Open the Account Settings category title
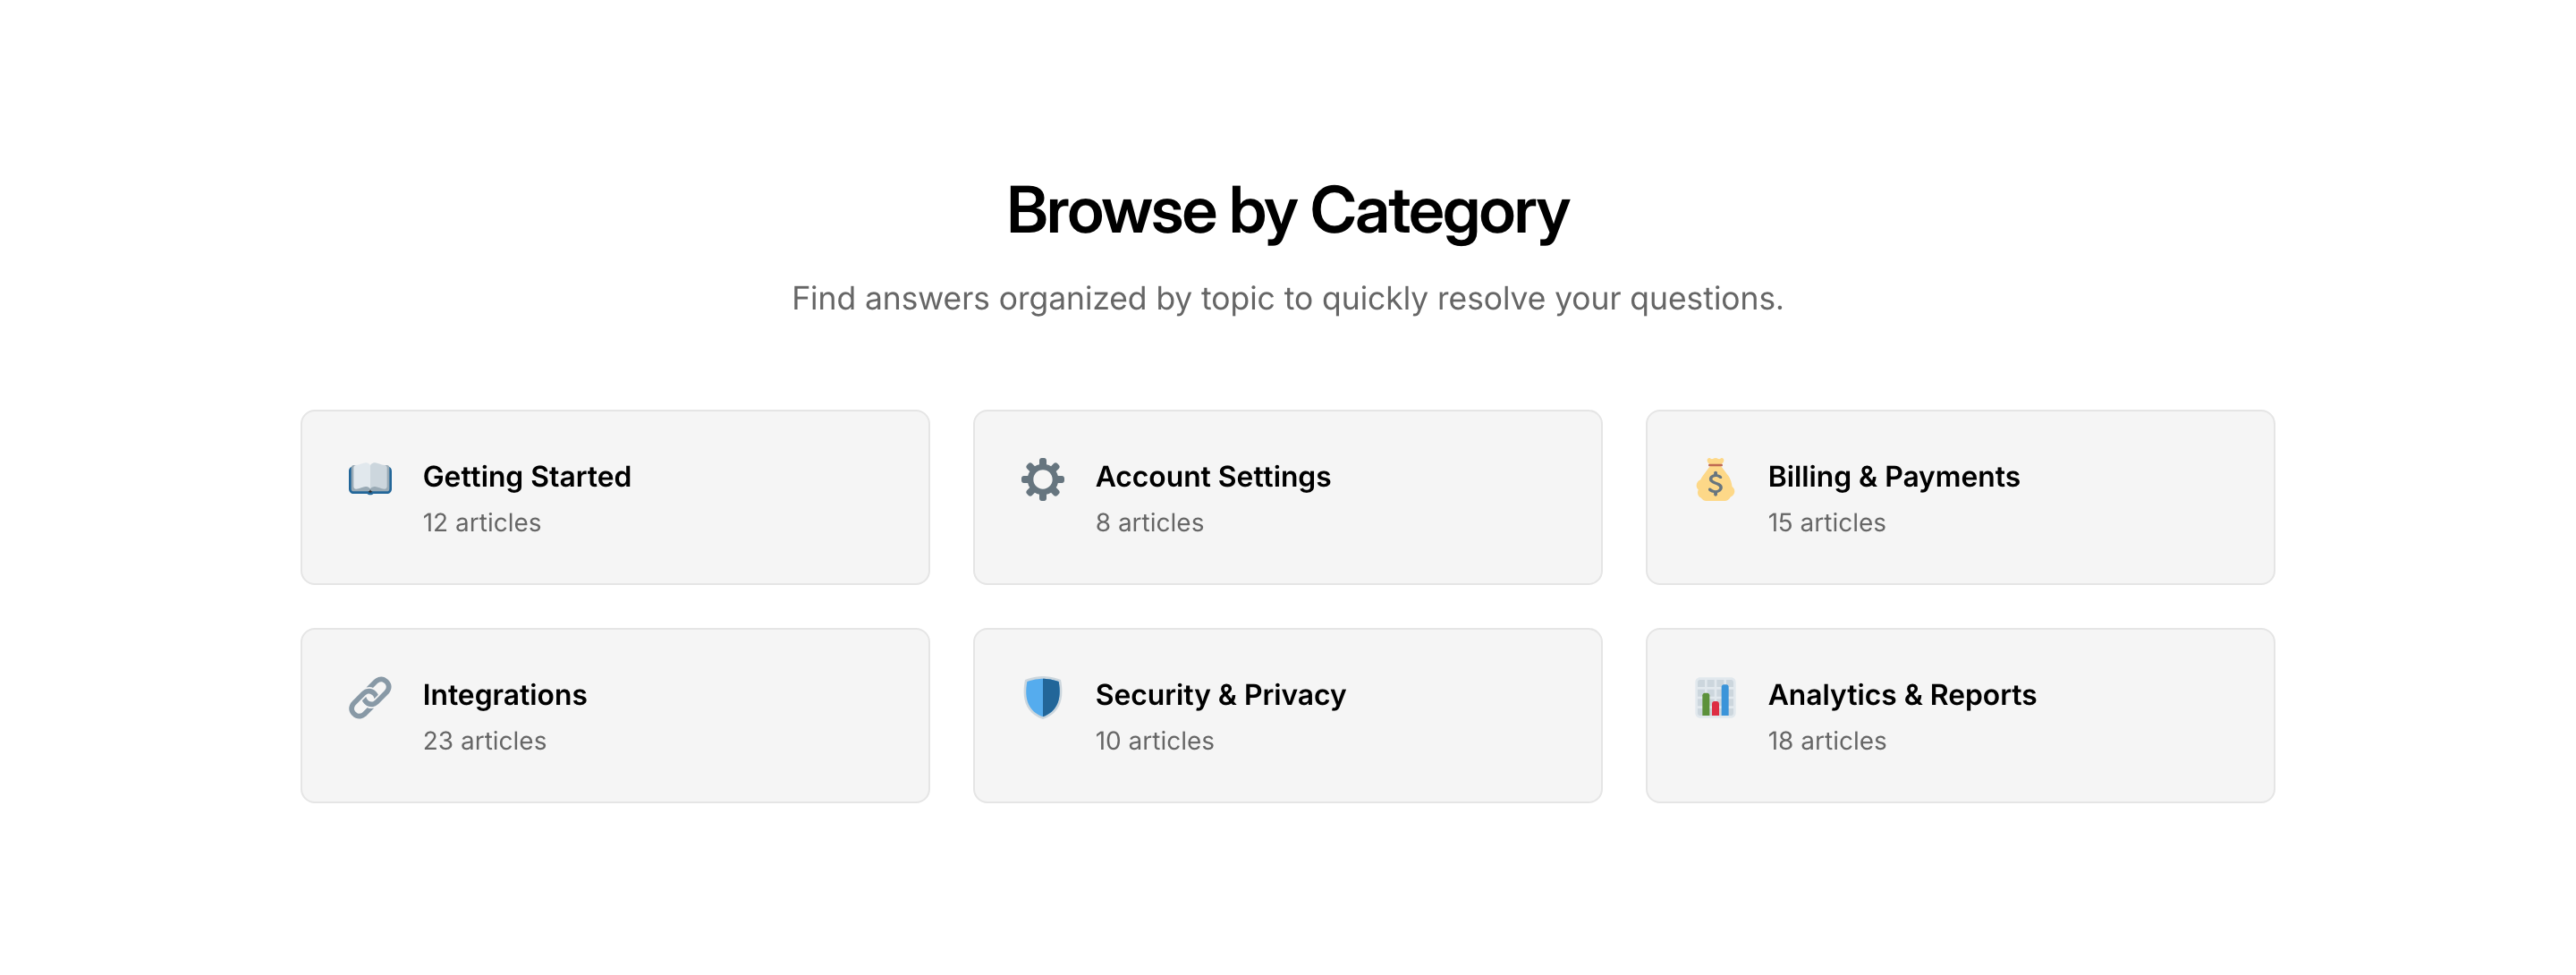This screenshot has width=2576, height=975. pyautogui.click(x=1212, y=477)
